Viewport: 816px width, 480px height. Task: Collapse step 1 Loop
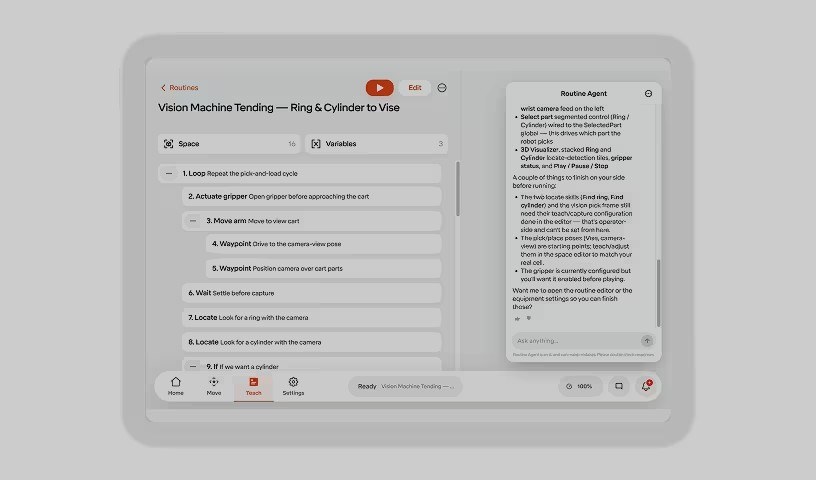point(169,173)
